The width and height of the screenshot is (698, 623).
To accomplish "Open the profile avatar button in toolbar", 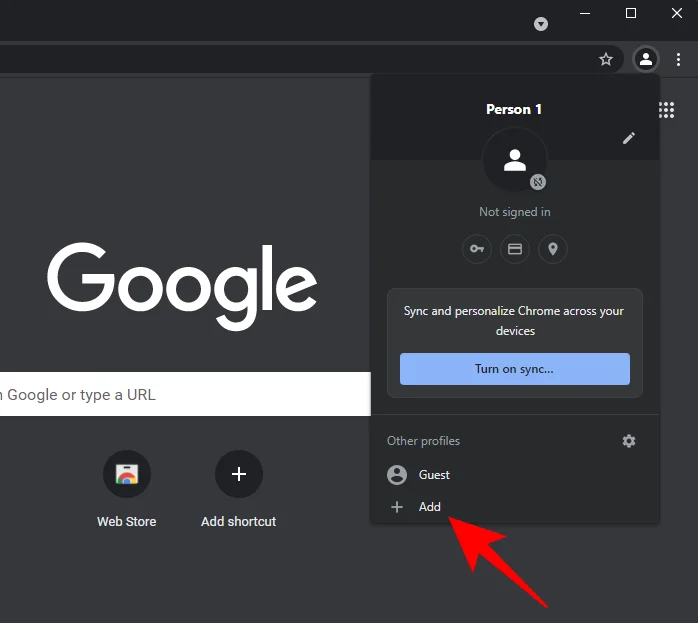I will (x=646, y=59).
